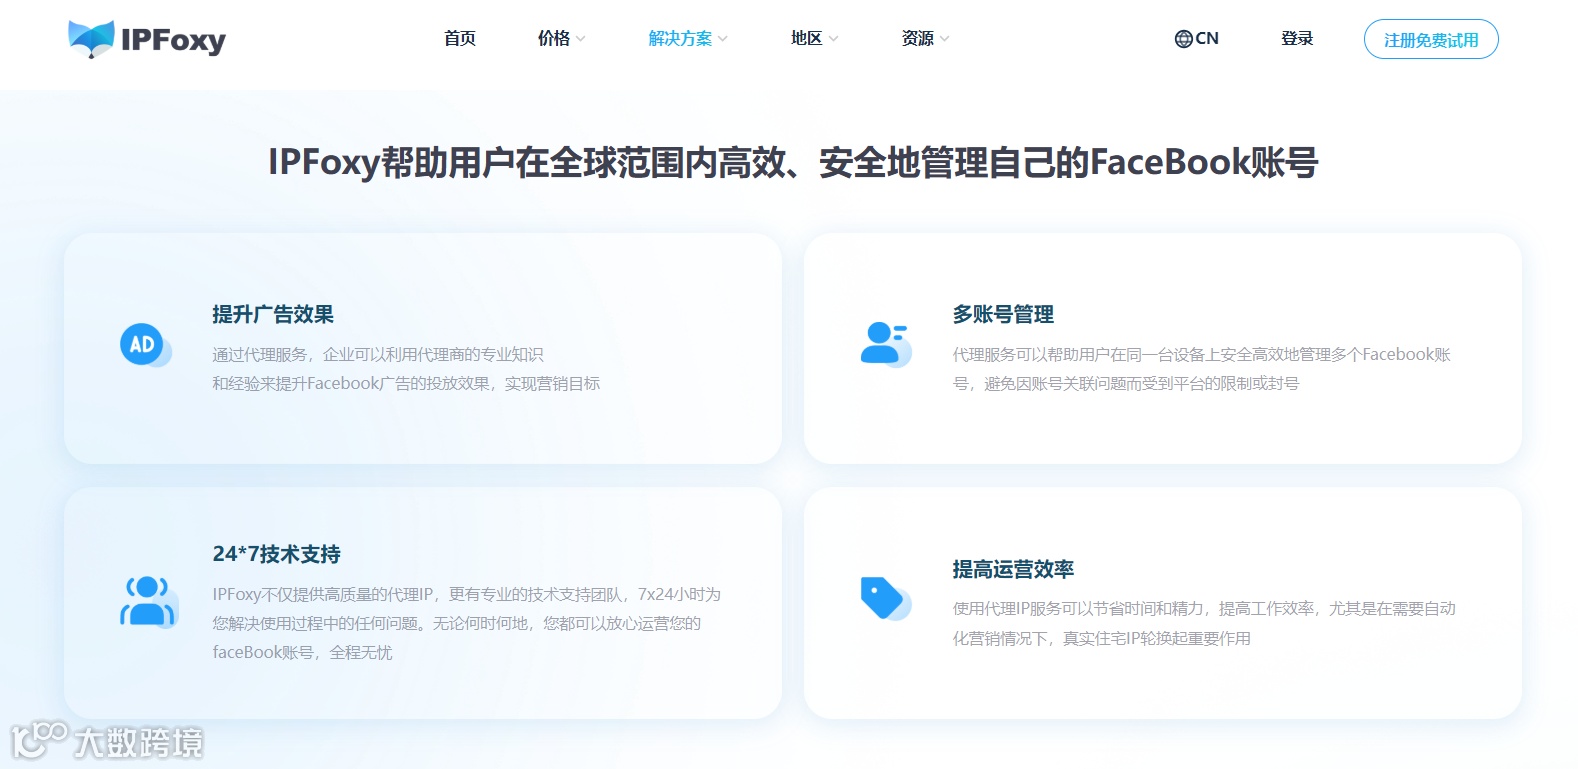
Task: Click the AD icon for 提升广告效果
Action: [145, 345]
